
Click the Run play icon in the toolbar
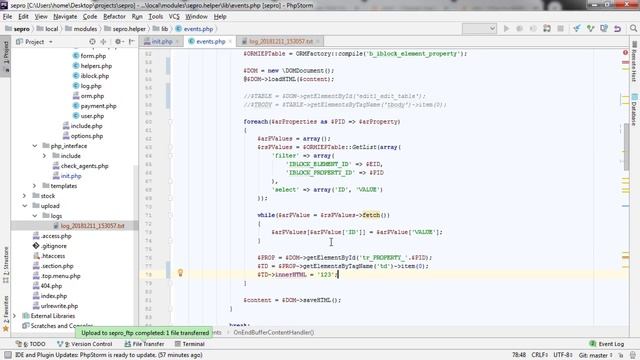click(506, 29)
